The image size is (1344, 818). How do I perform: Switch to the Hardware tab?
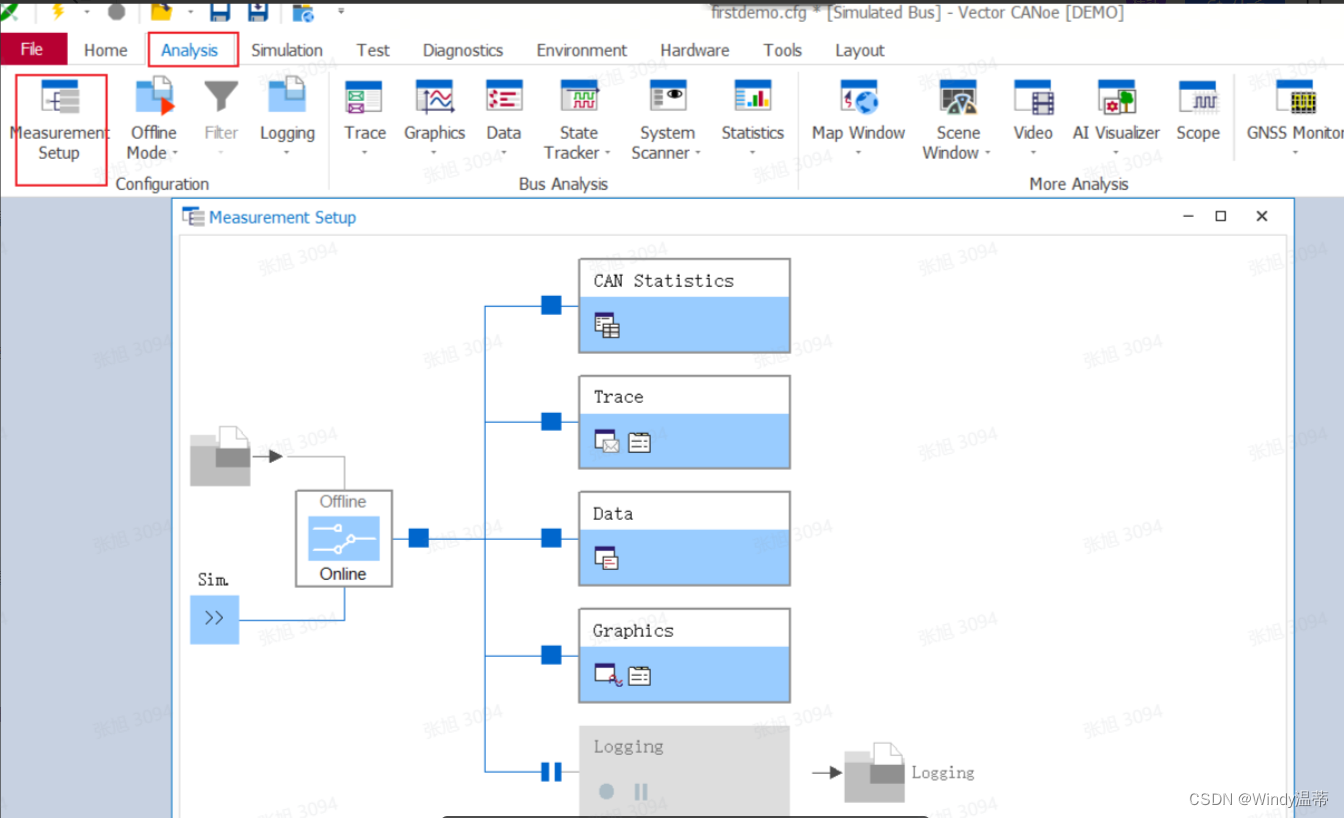695,50
